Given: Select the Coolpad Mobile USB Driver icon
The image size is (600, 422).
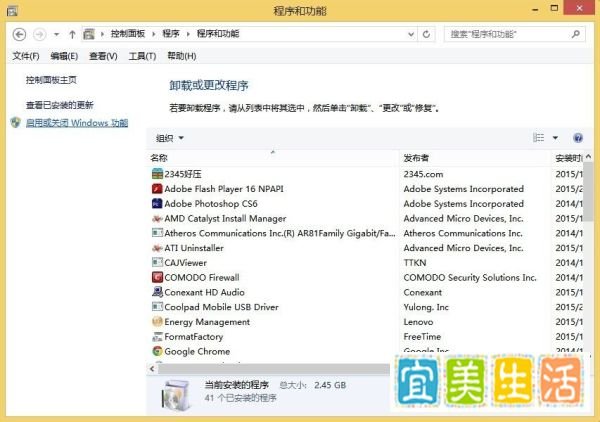Looking at the screenshot, I should coord(157,307).
